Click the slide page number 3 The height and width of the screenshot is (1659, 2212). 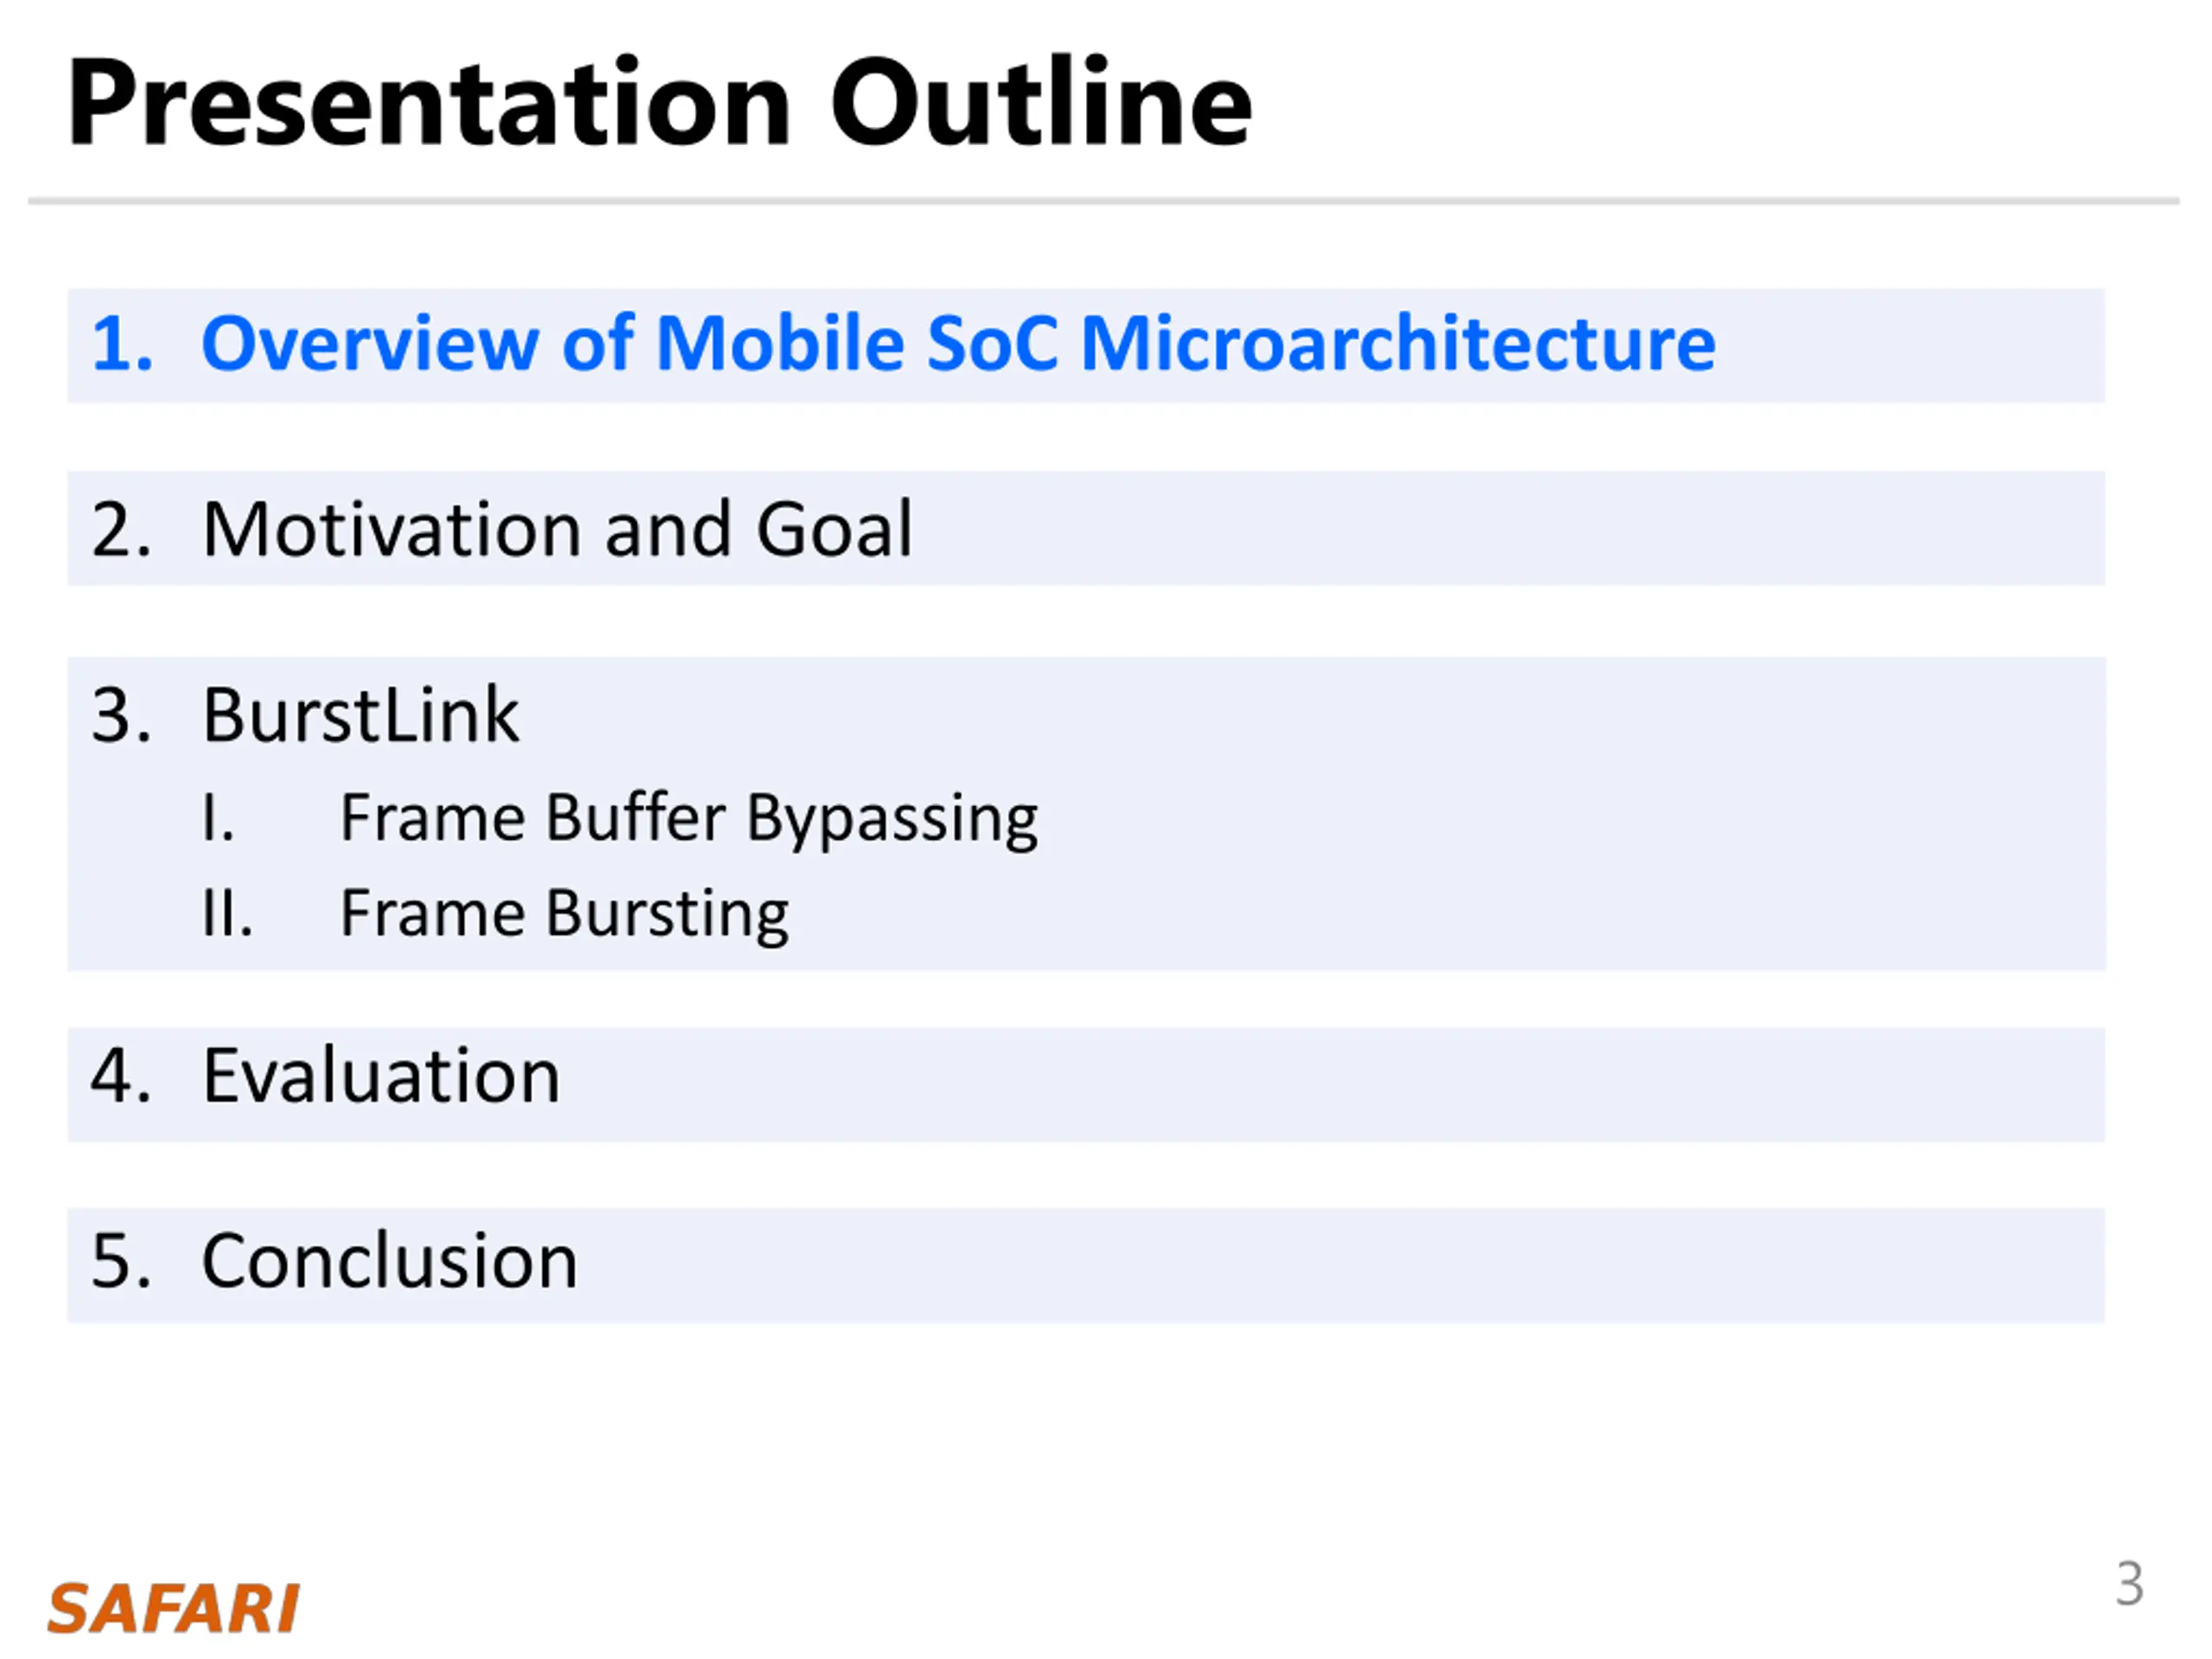(2129, 1584)
